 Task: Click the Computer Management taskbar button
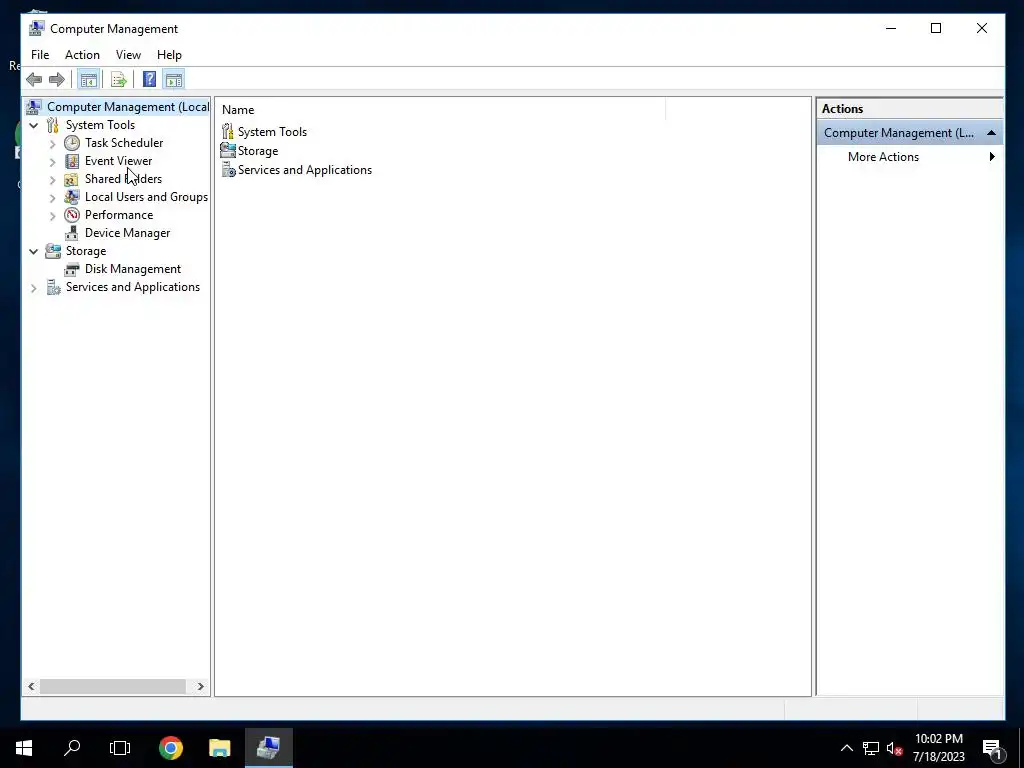pos(268,748)
